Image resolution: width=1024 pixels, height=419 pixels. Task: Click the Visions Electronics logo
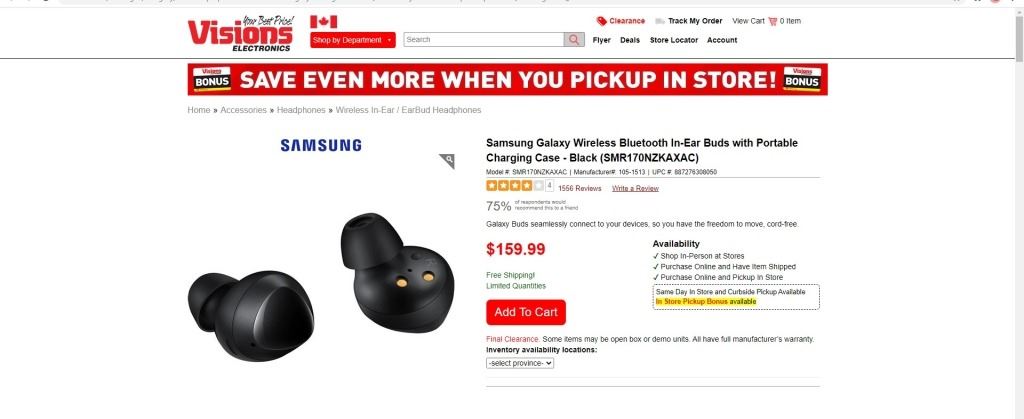coord(238,34)
